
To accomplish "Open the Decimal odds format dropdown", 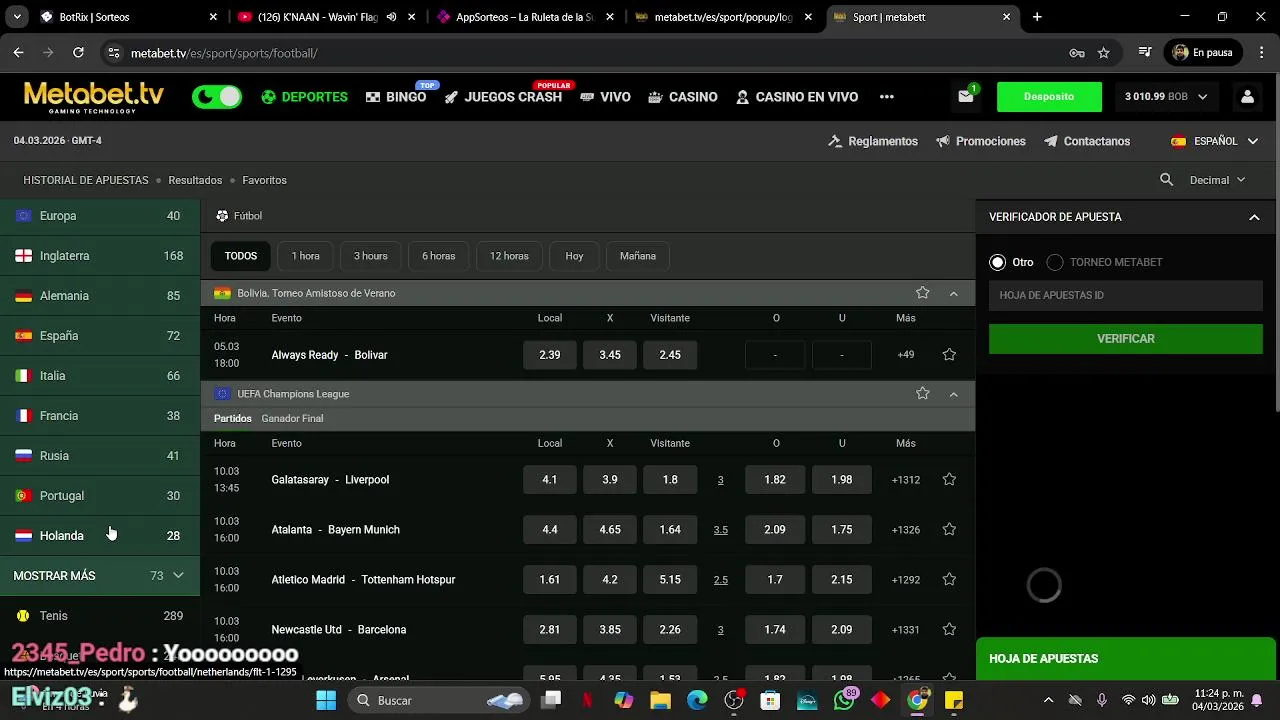I will click(1217, 180).
